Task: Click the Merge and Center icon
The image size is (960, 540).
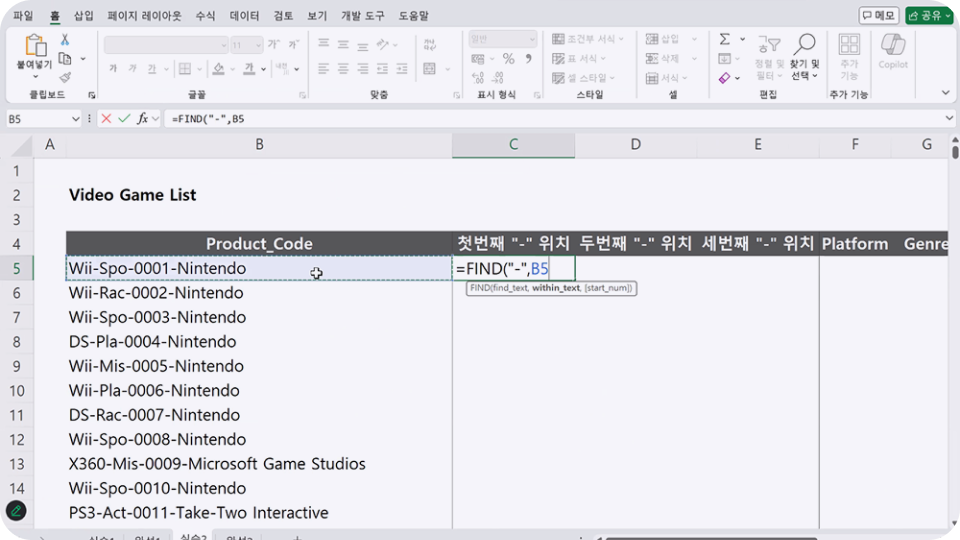Action: tap(430, 69)
